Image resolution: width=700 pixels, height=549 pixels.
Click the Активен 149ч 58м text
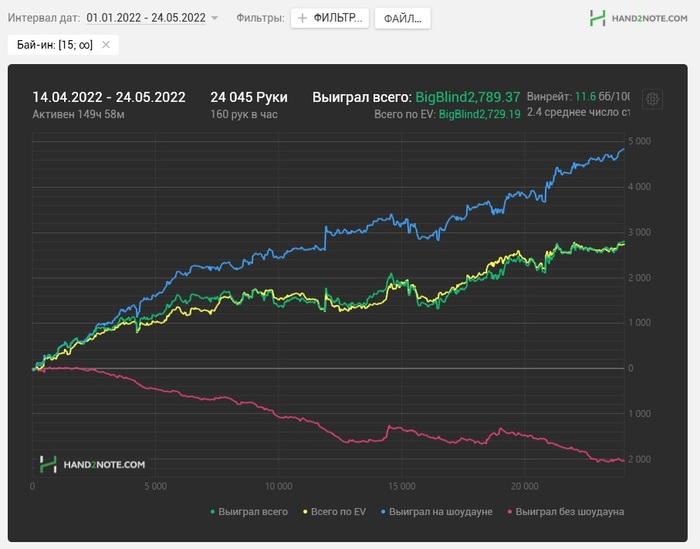click(x=78, y=114)
